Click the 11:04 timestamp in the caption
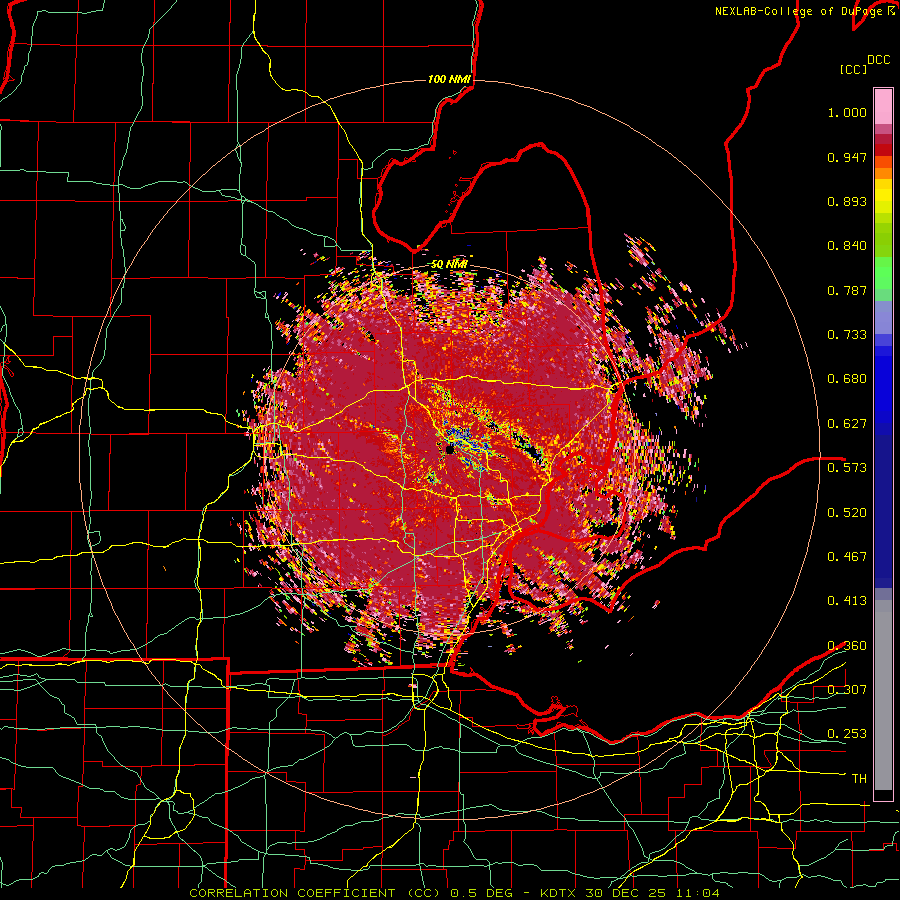900x900 pixels. pyautogui.click(x=698, y=893)
